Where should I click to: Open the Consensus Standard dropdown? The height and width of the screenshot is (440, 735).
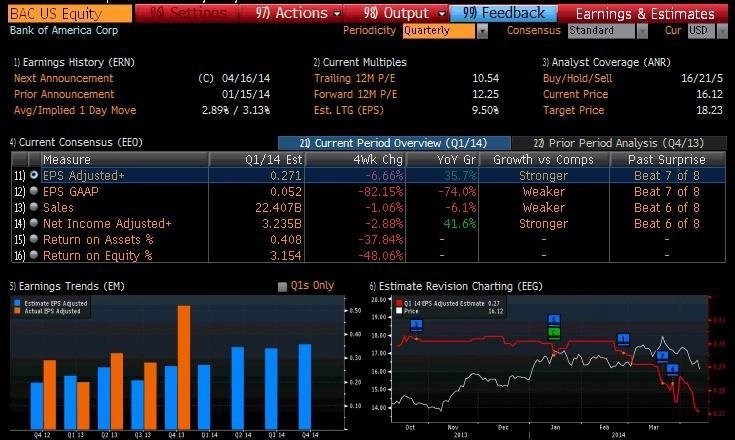point(642,31)
